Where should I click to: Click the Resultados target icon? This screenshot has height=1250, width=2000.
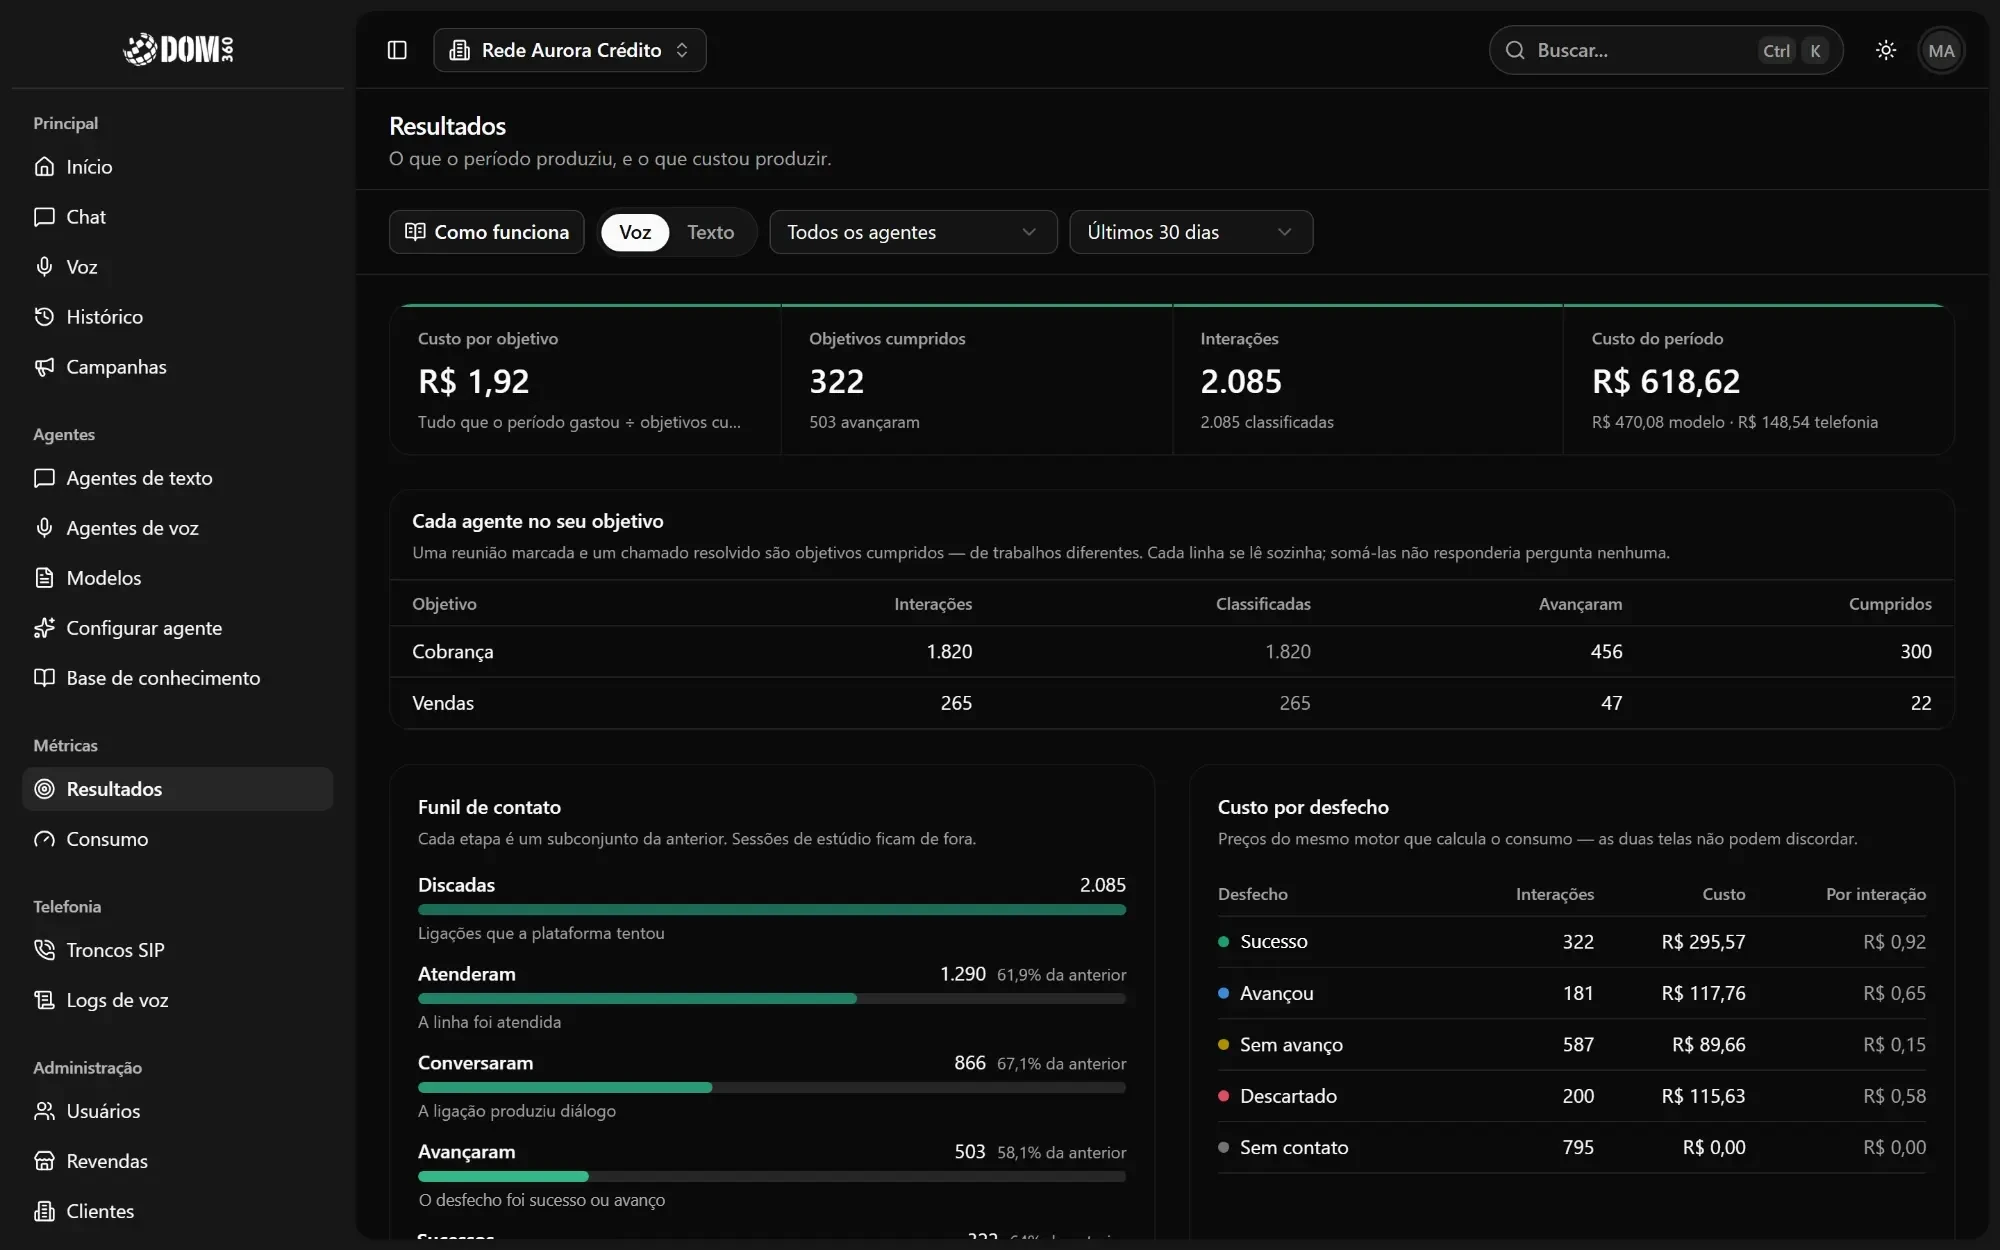(44, 789)
